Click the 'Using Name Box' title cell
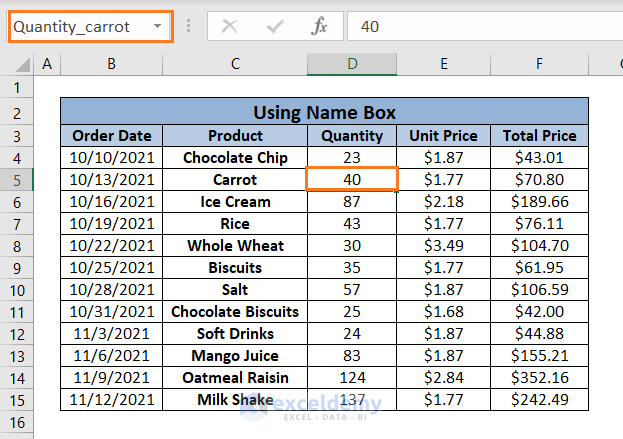 tap(324, 113)
